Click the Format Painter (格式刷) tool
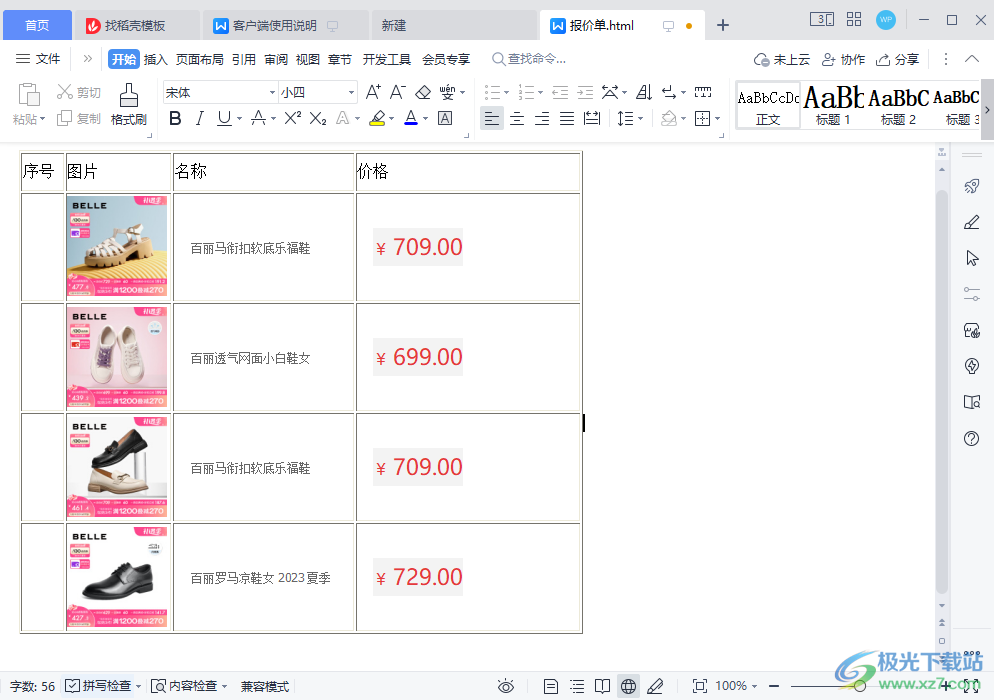Viewport: 994px width, 700px height. (x=129, y=105)
